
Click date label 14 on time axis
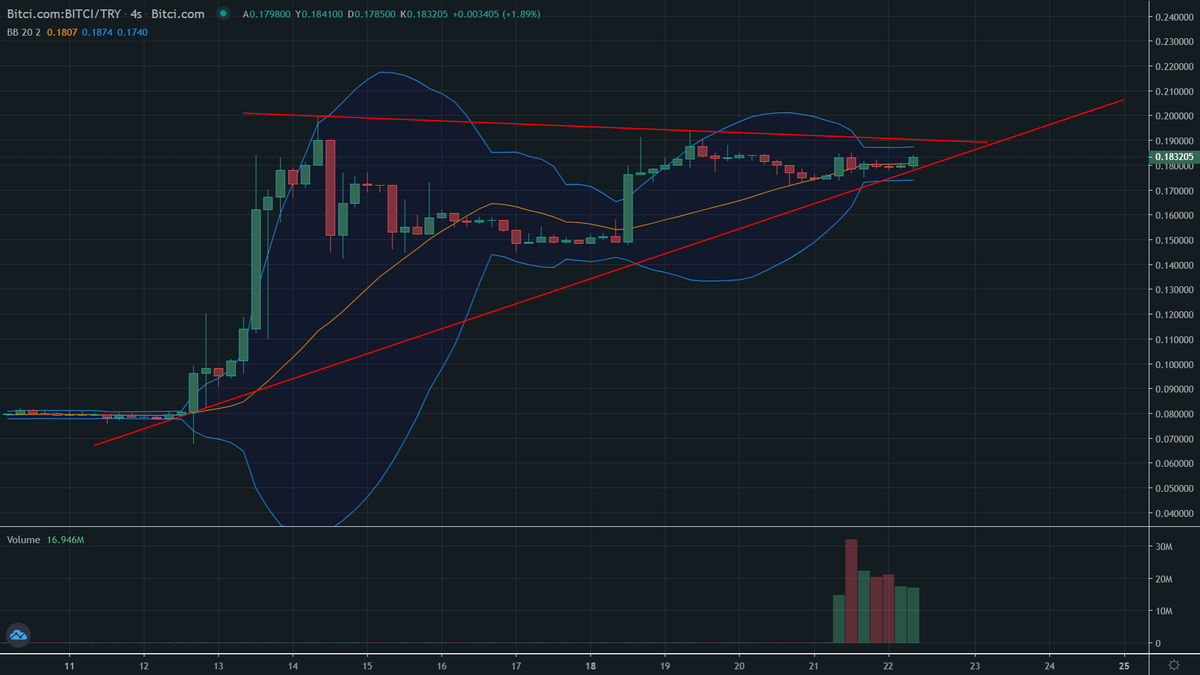click(x=293, y=665)
